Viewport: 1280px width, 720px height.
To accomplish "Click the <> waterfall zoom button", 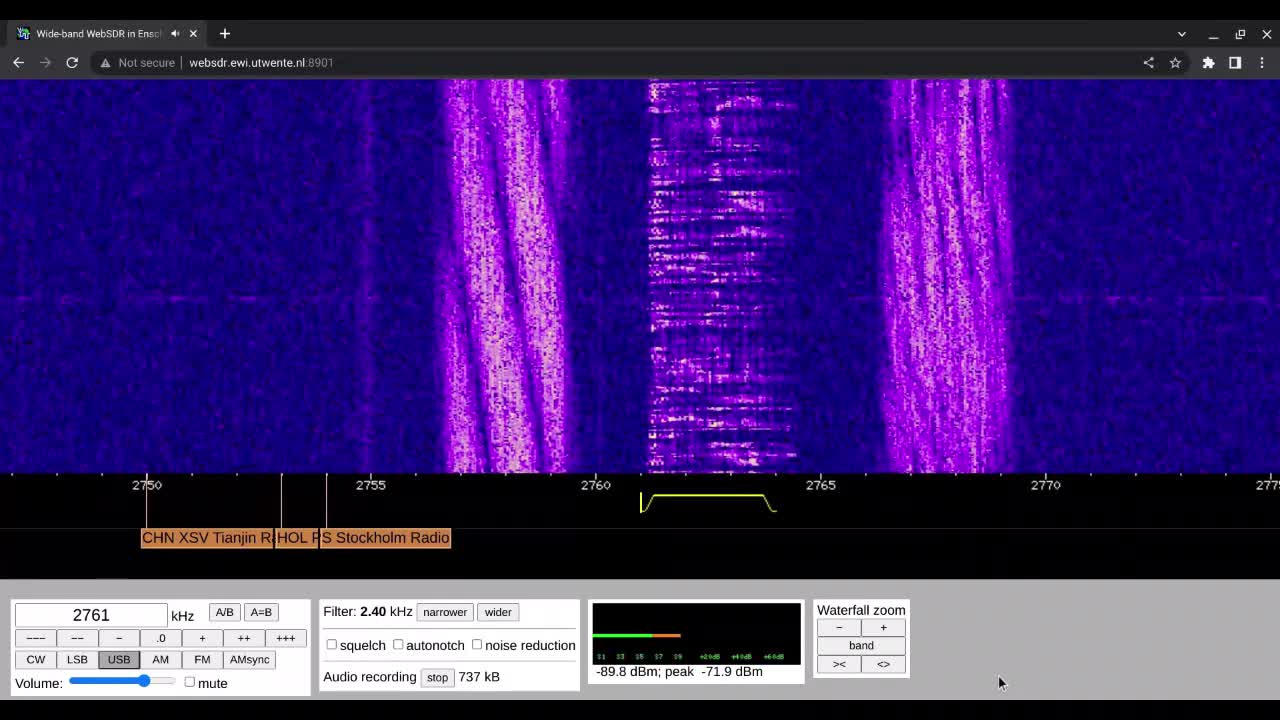I will coord(883,664).
